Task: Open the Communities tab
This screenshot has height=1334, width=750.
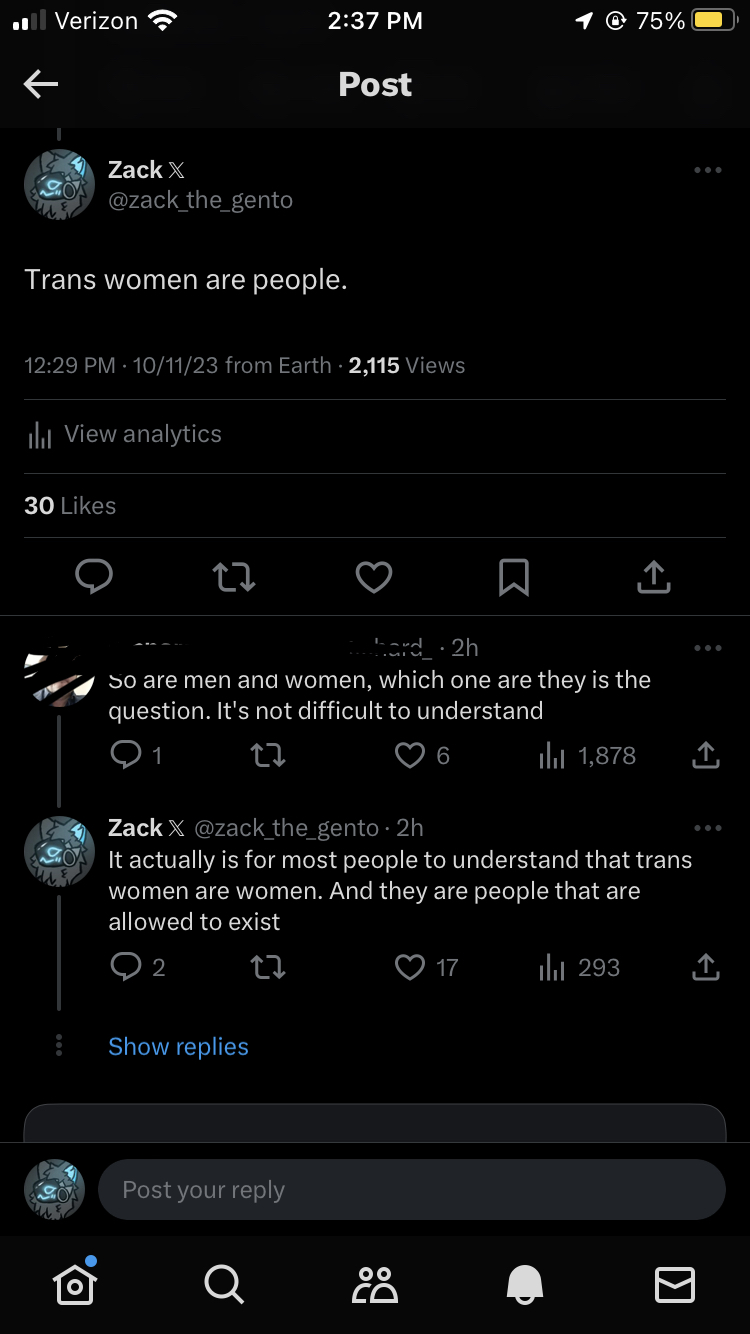Action: pyautogui.click(x=375, y=1284)
